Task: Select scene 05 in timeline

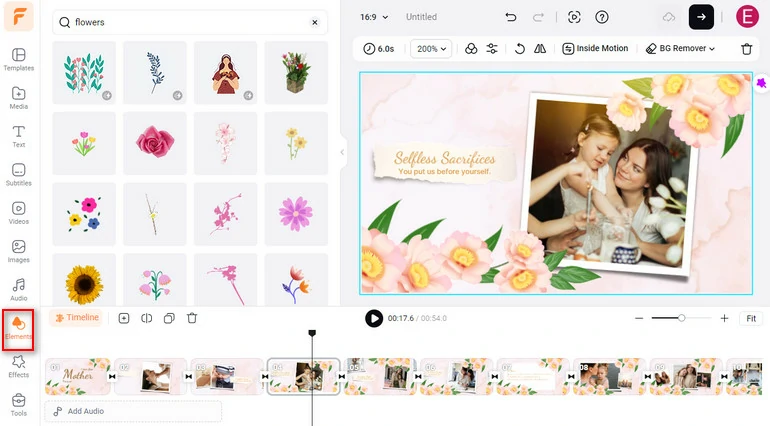Action: tap(380, 376)
